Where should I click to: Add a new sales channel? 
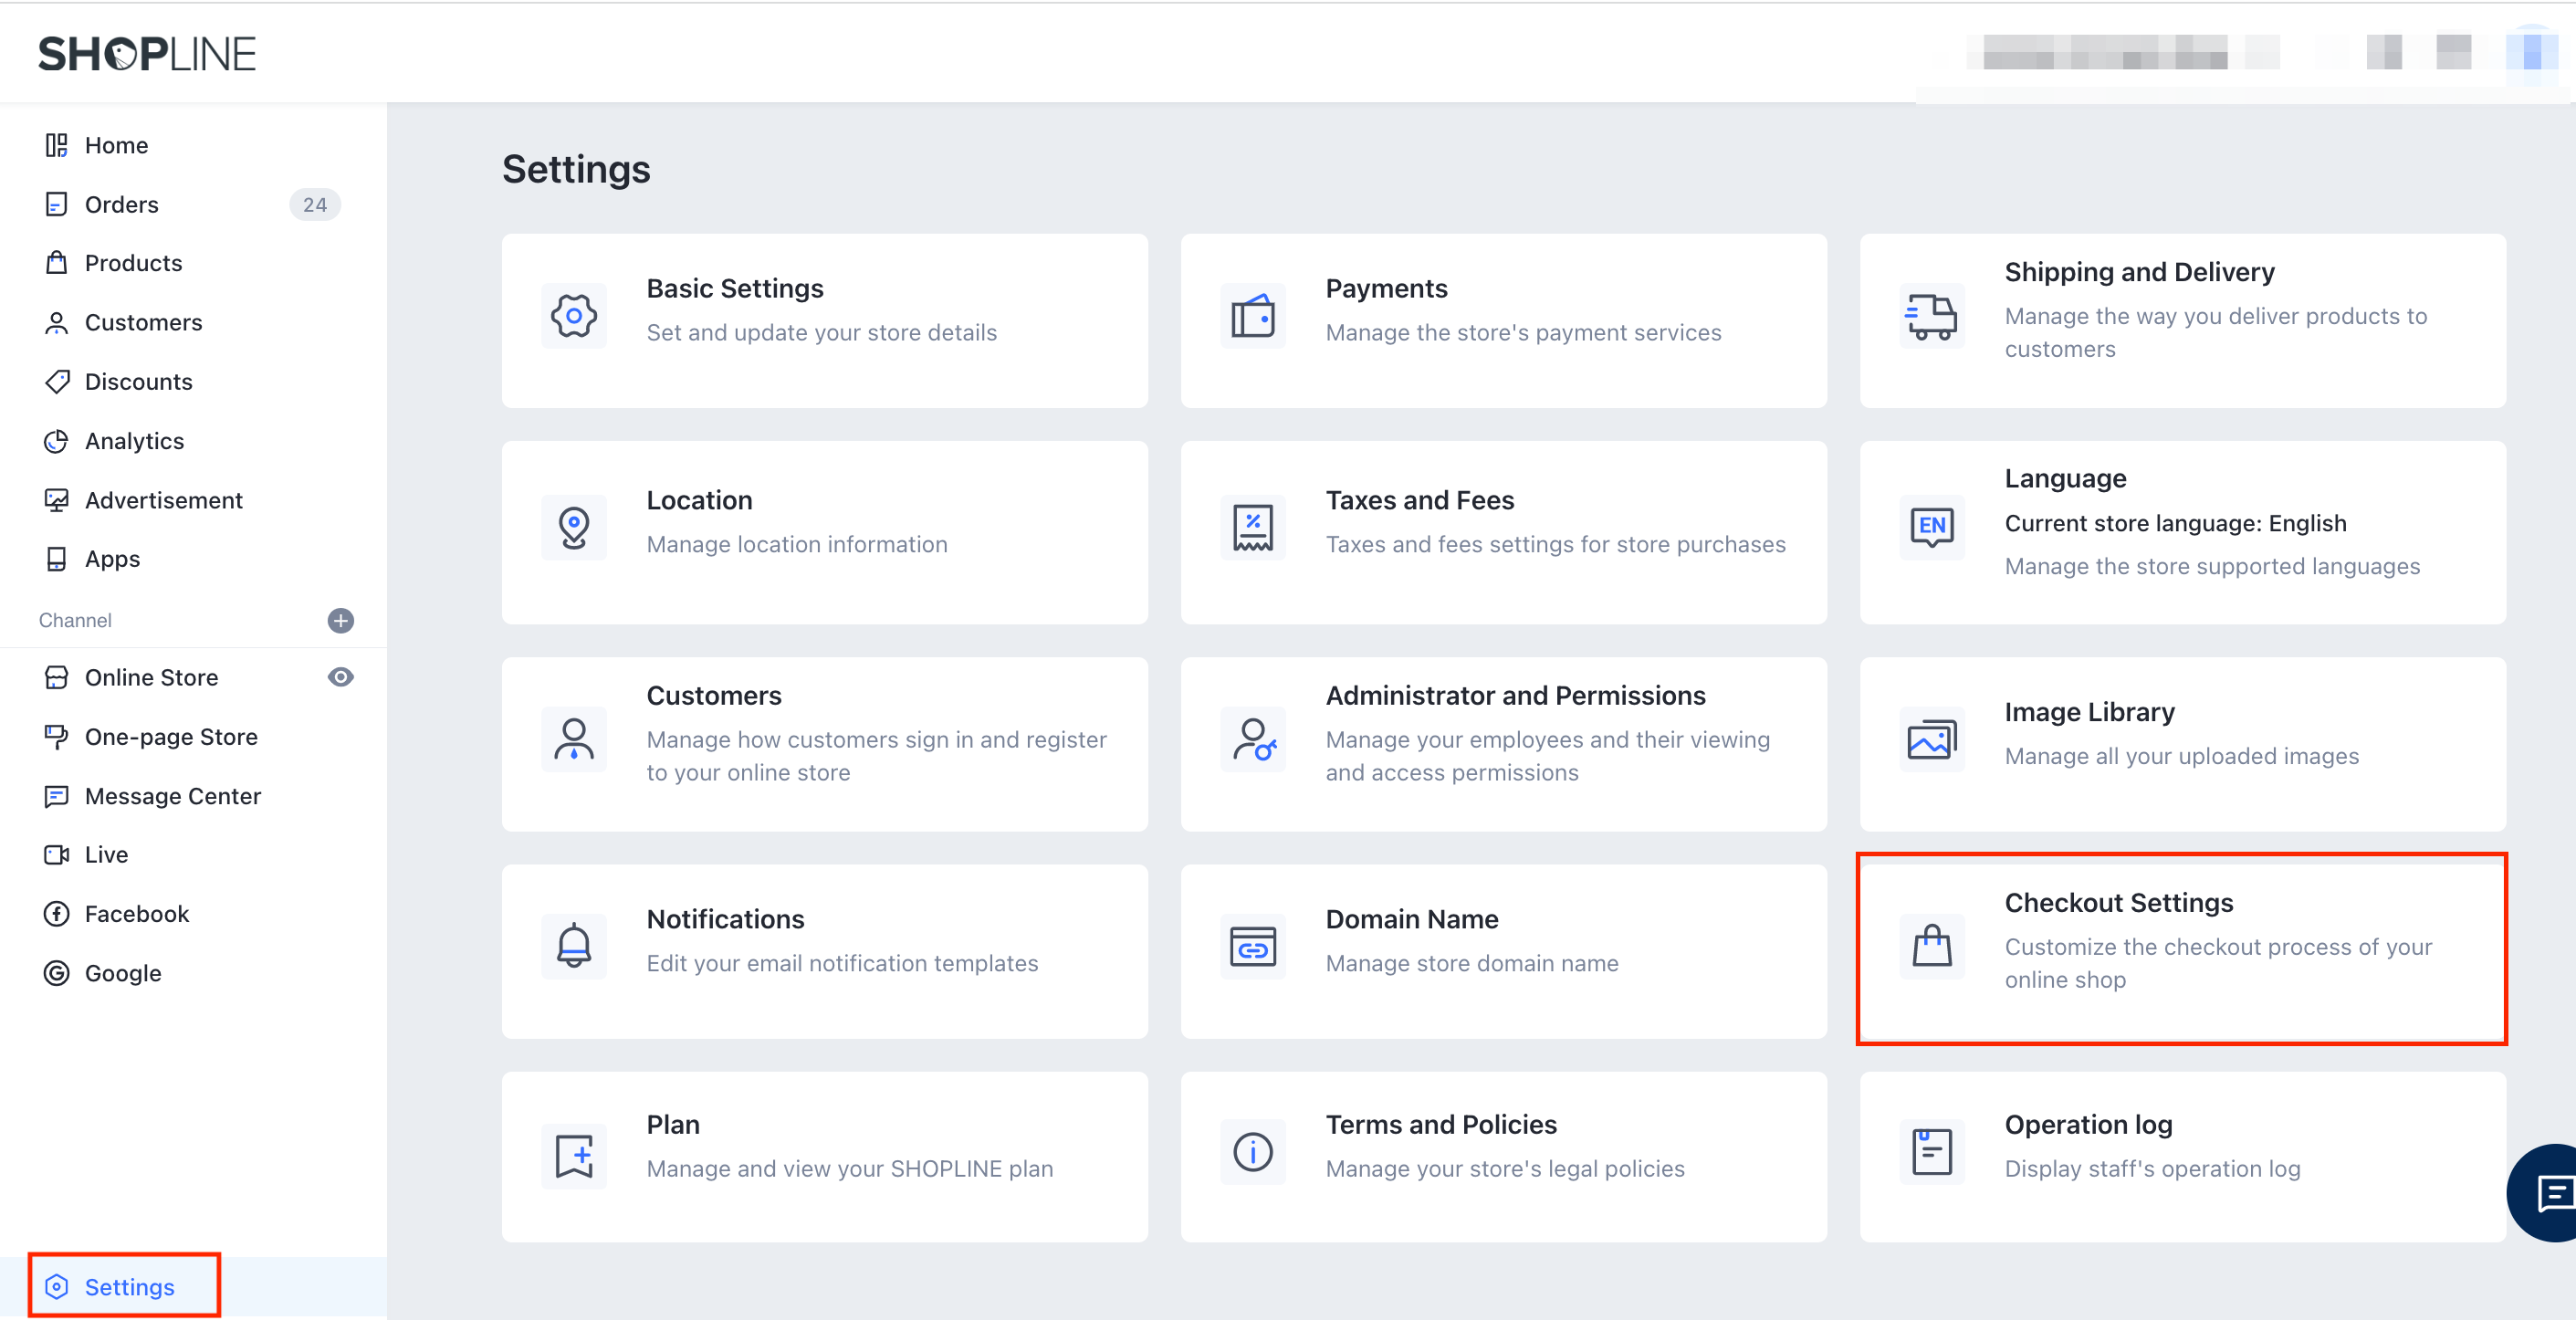[340, 620]
